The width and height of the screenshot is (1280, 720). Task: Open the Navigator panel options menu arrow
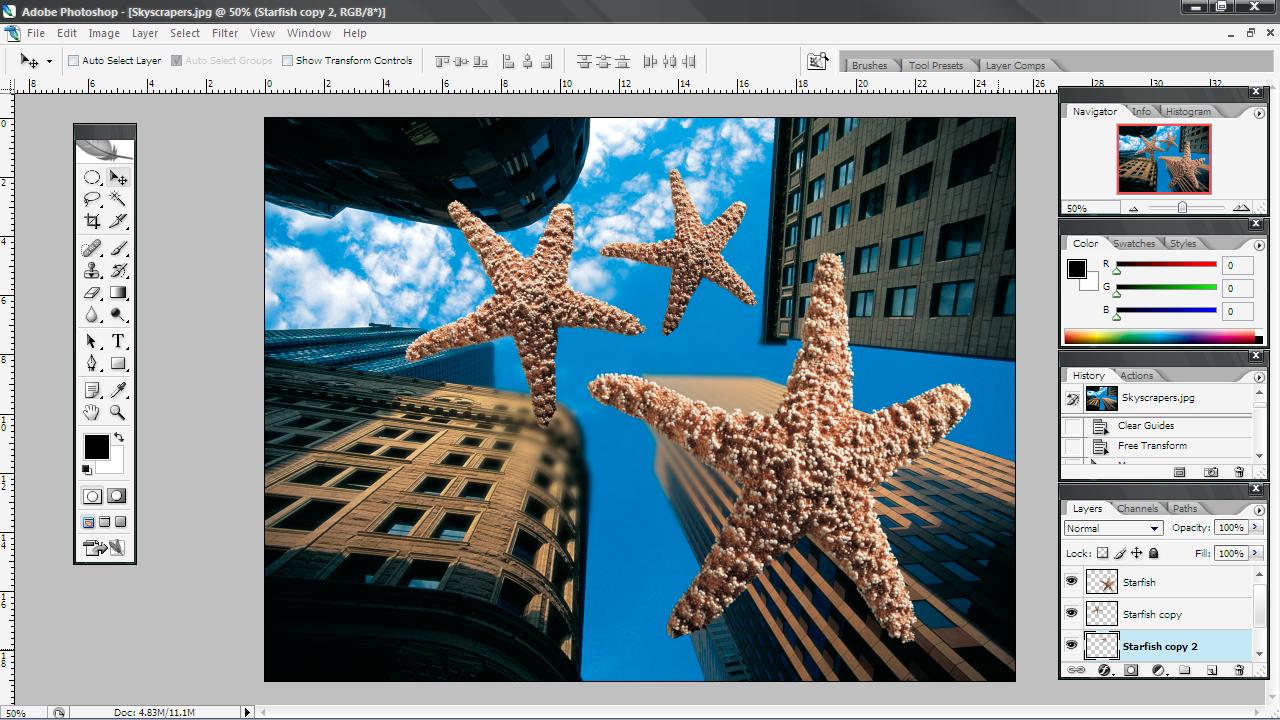point(1258,113)
